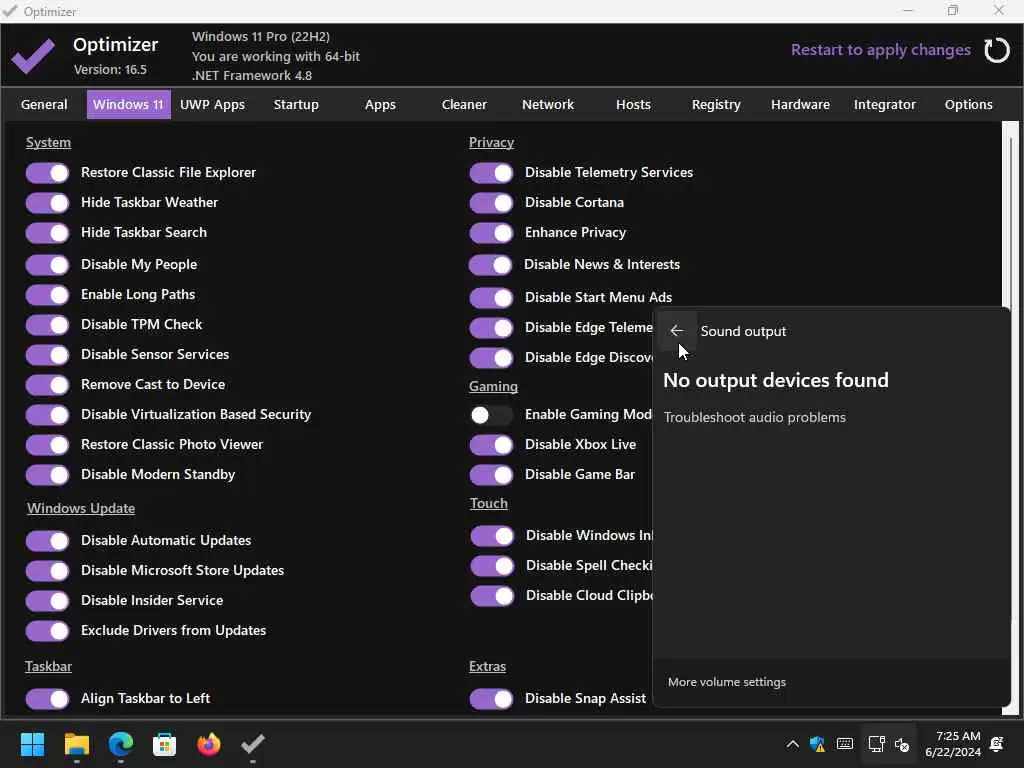Turn on Enable Gaming Mode switch
Image resolution: width=1024 pixels, height=768 pixels.
tap(491, 415)
